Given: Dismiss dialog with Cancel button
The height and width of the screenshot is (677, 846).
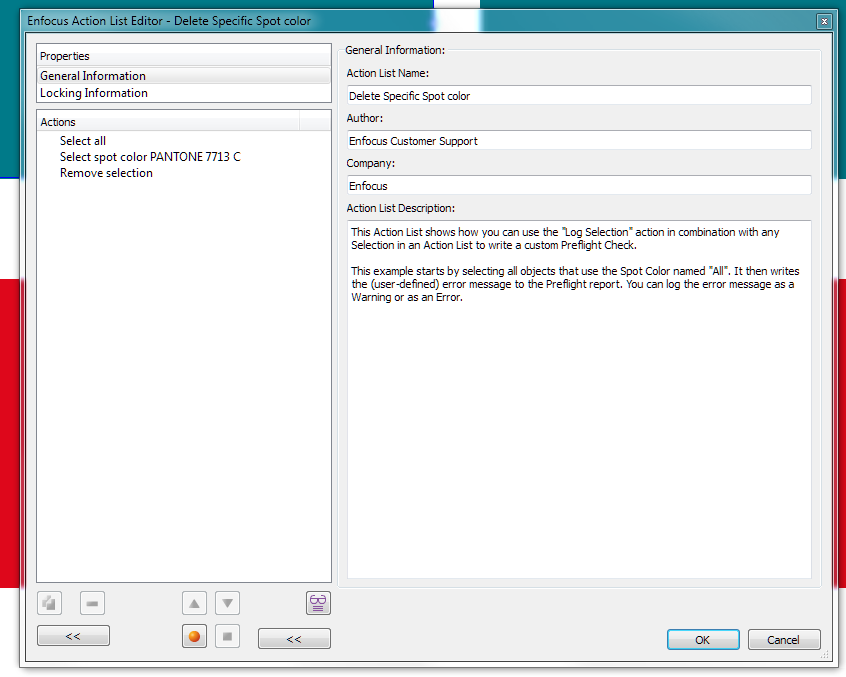Looking at the screenshot, I should pos(784,640).
